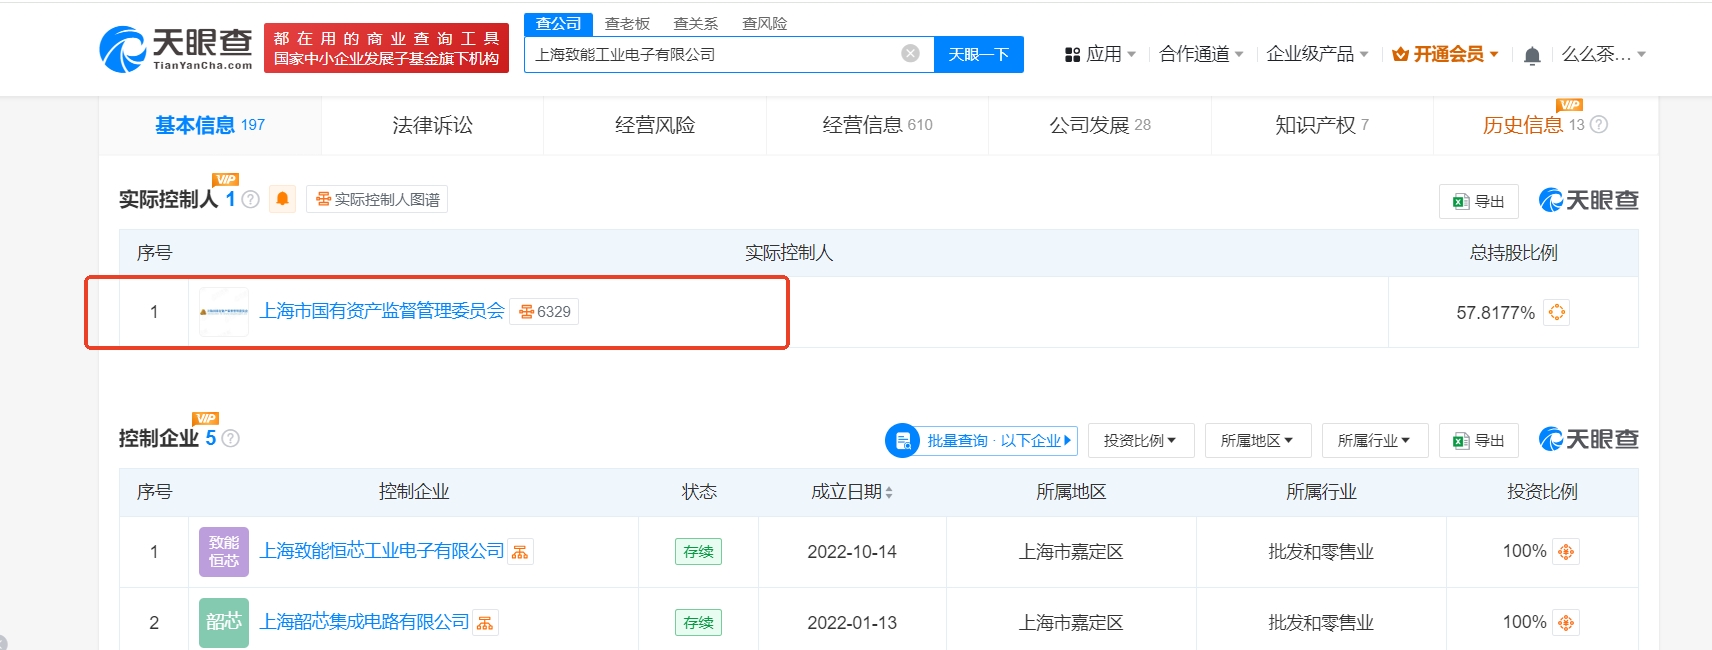Viewport: 1712px width, 650px height.
Task: Click the investment ratio icon in the 致能恒芯 row
Action: point(1566,552)
